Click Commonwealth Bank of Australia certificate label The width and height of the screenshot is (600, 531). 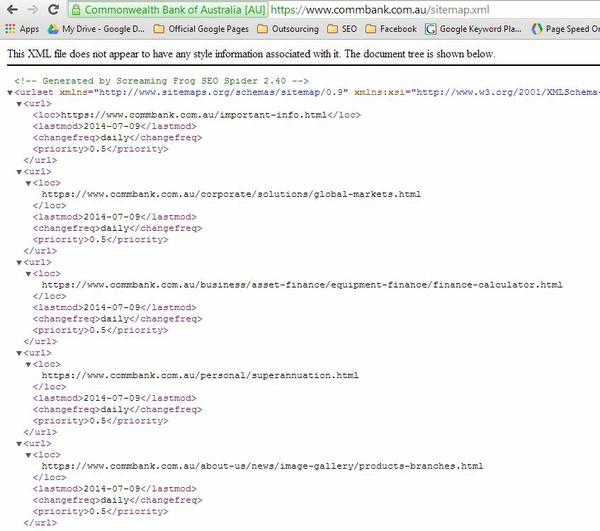[175, 10]
